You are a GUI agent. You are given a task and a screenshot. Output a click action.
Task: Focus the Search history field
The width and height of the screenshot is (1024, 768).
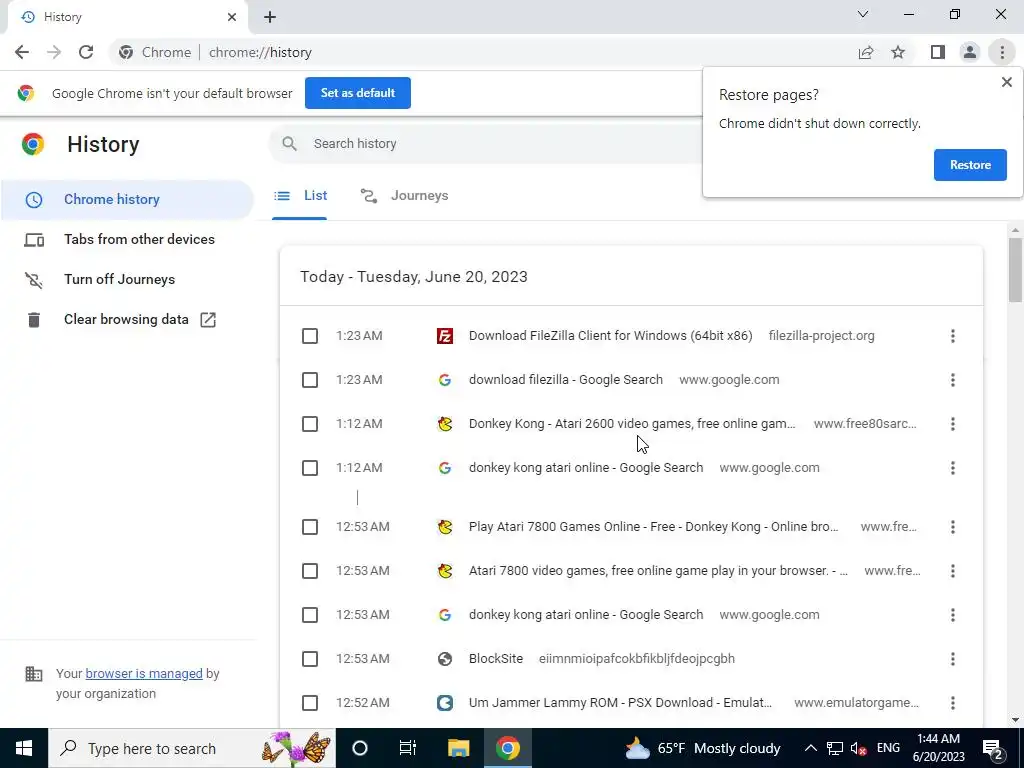click(x=487, y=144)
